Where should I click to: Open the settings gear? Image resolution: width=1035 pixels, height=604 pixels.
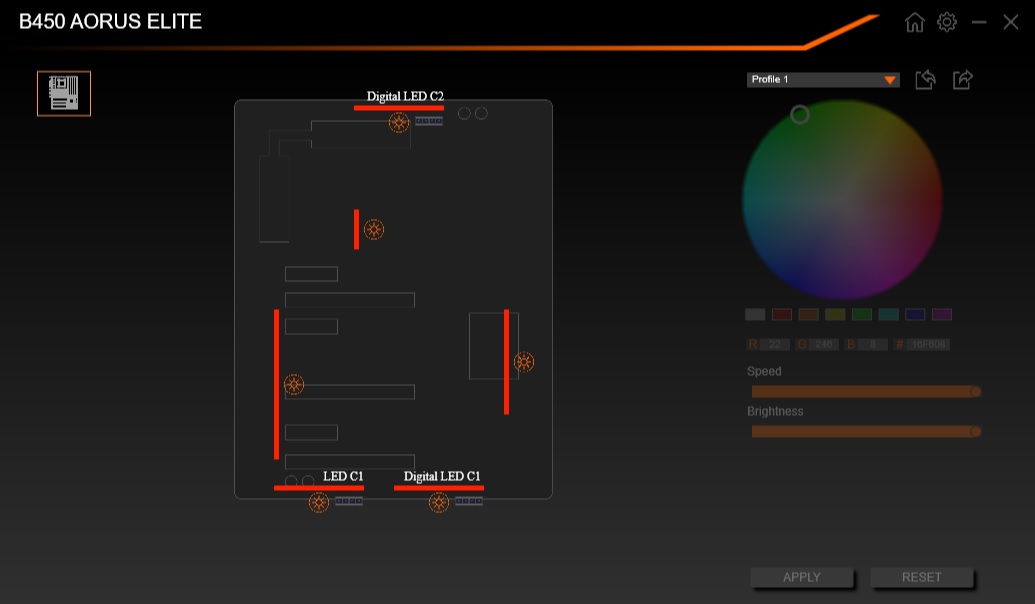coord(947,22)
